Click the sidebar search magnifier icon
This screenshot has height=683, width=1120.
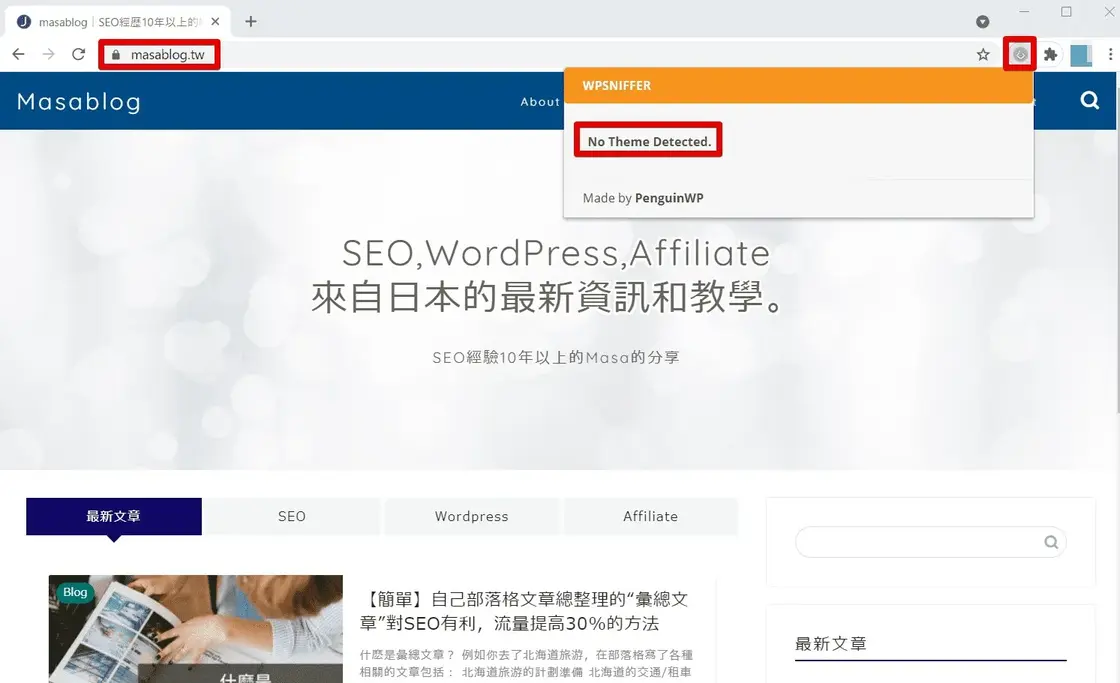1051,542
